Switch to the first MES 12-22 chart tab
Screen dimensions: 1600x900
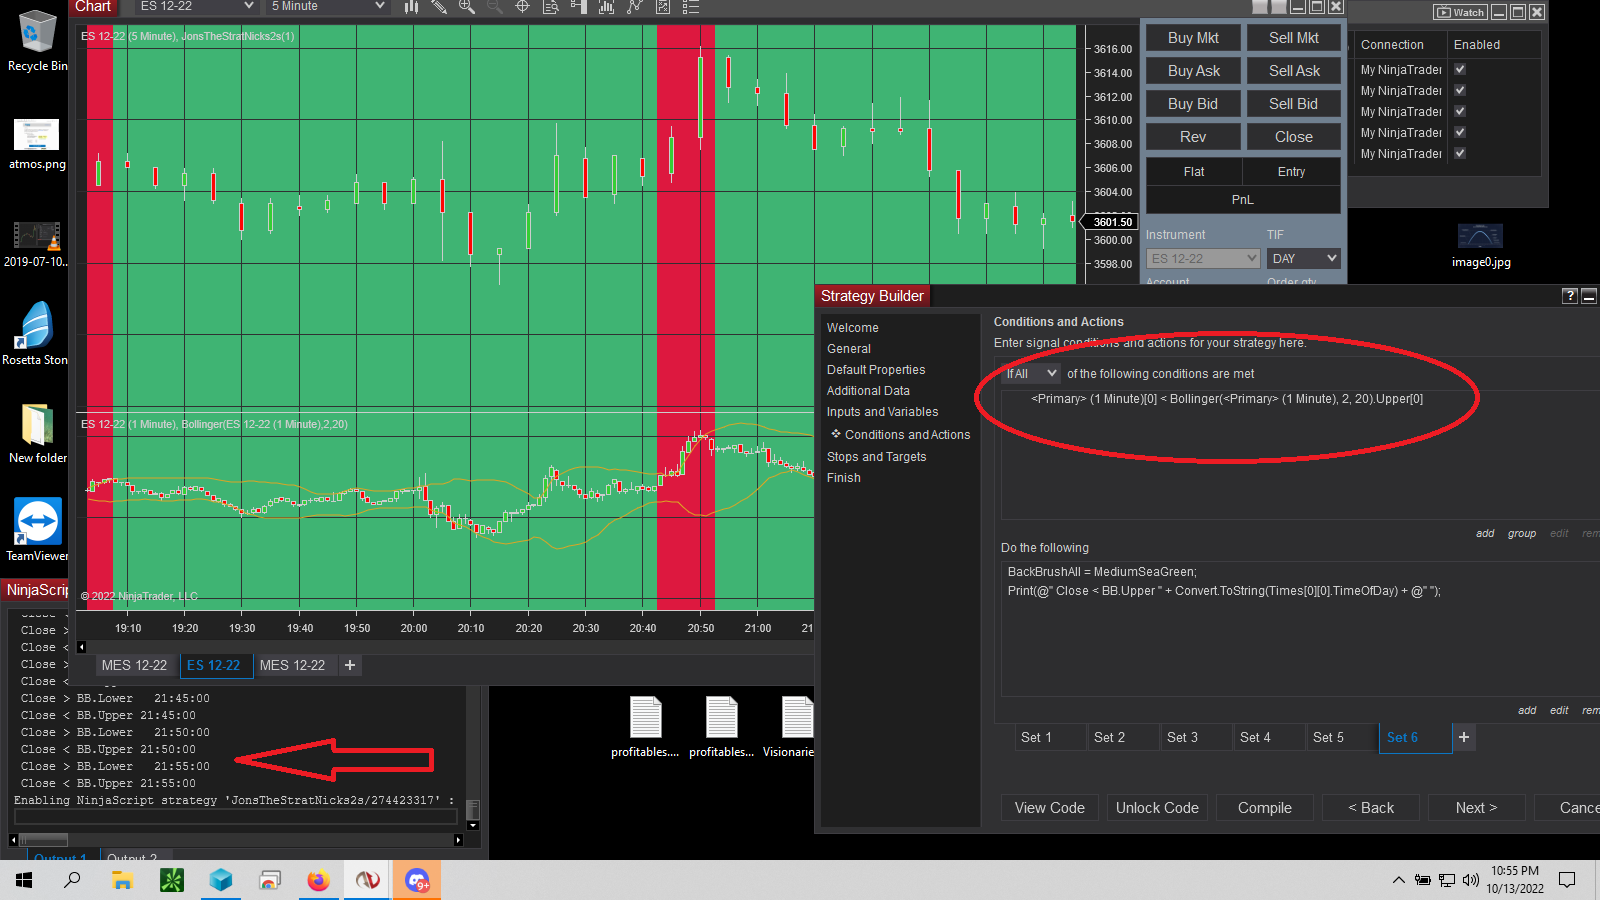click(134, 665)
